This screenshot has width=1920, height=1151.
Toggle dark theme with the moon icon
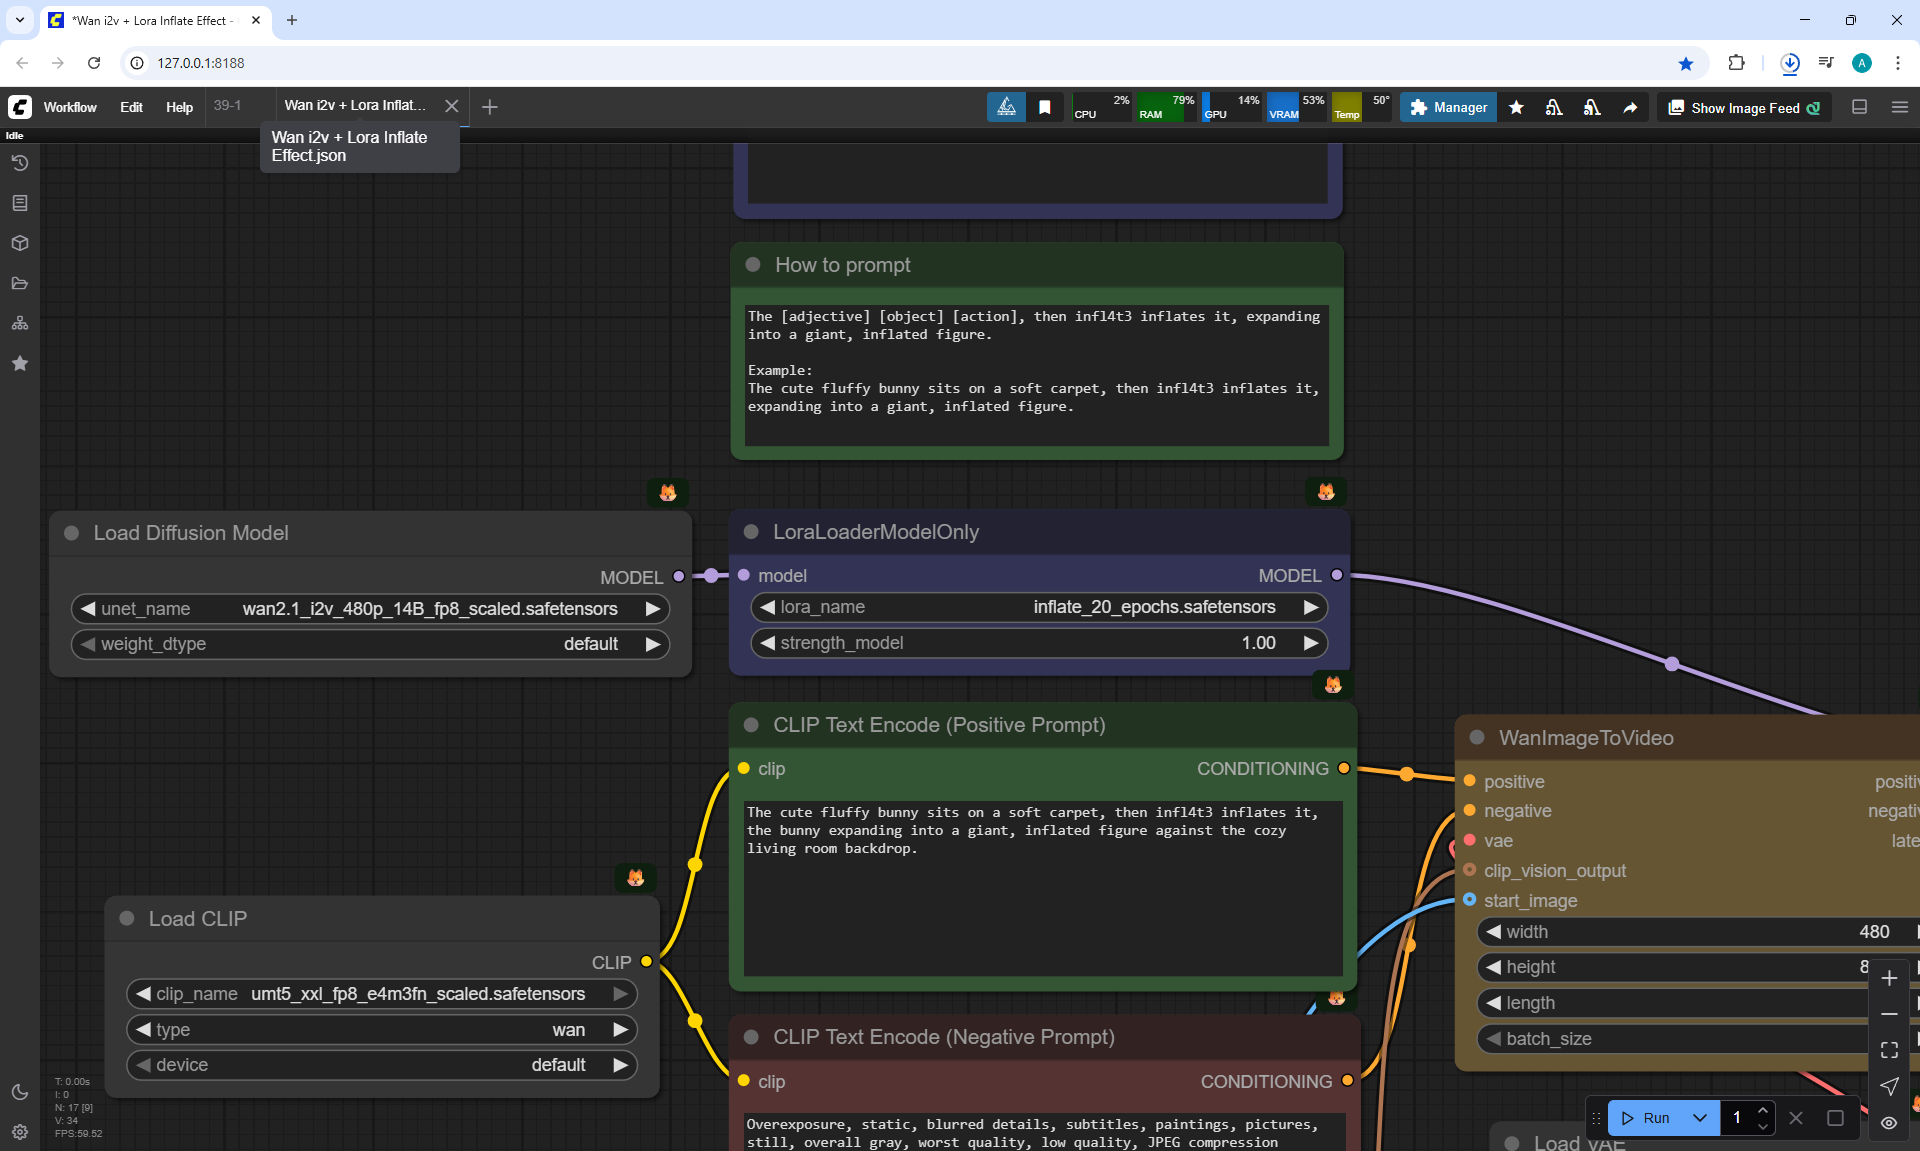[x=20, y=1092]
